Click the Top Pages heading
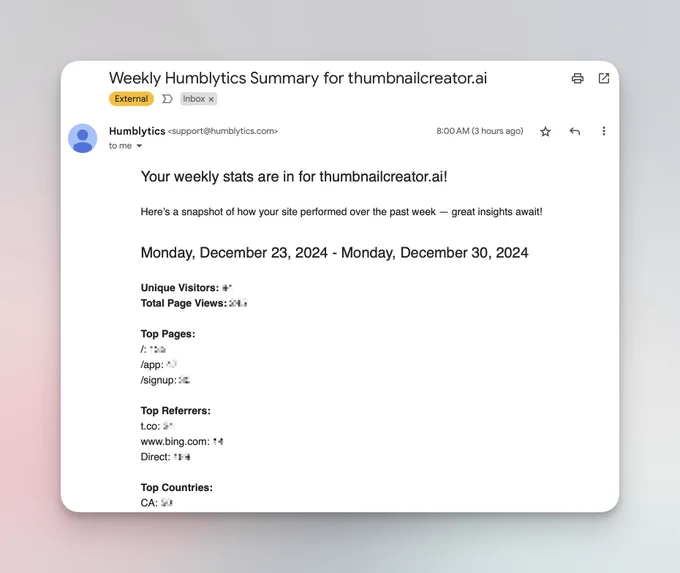680x573 pixels. 168,334
